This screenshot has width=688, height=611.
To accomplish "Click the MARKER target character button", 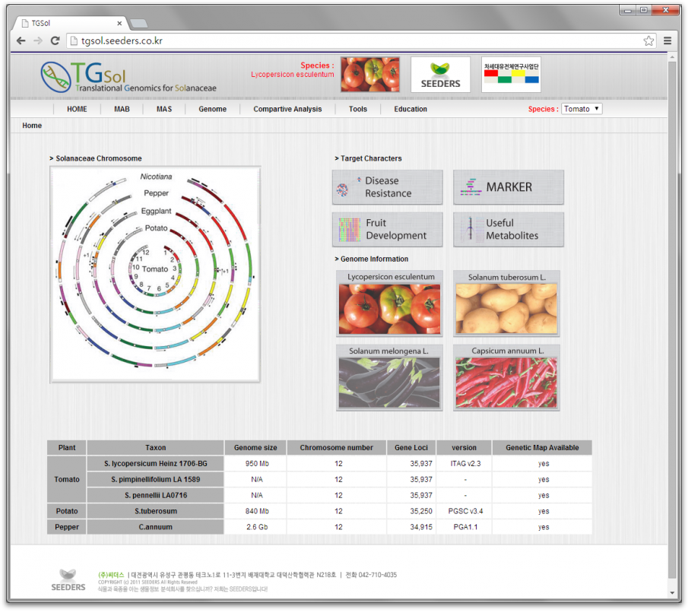I will pos(508,187).
